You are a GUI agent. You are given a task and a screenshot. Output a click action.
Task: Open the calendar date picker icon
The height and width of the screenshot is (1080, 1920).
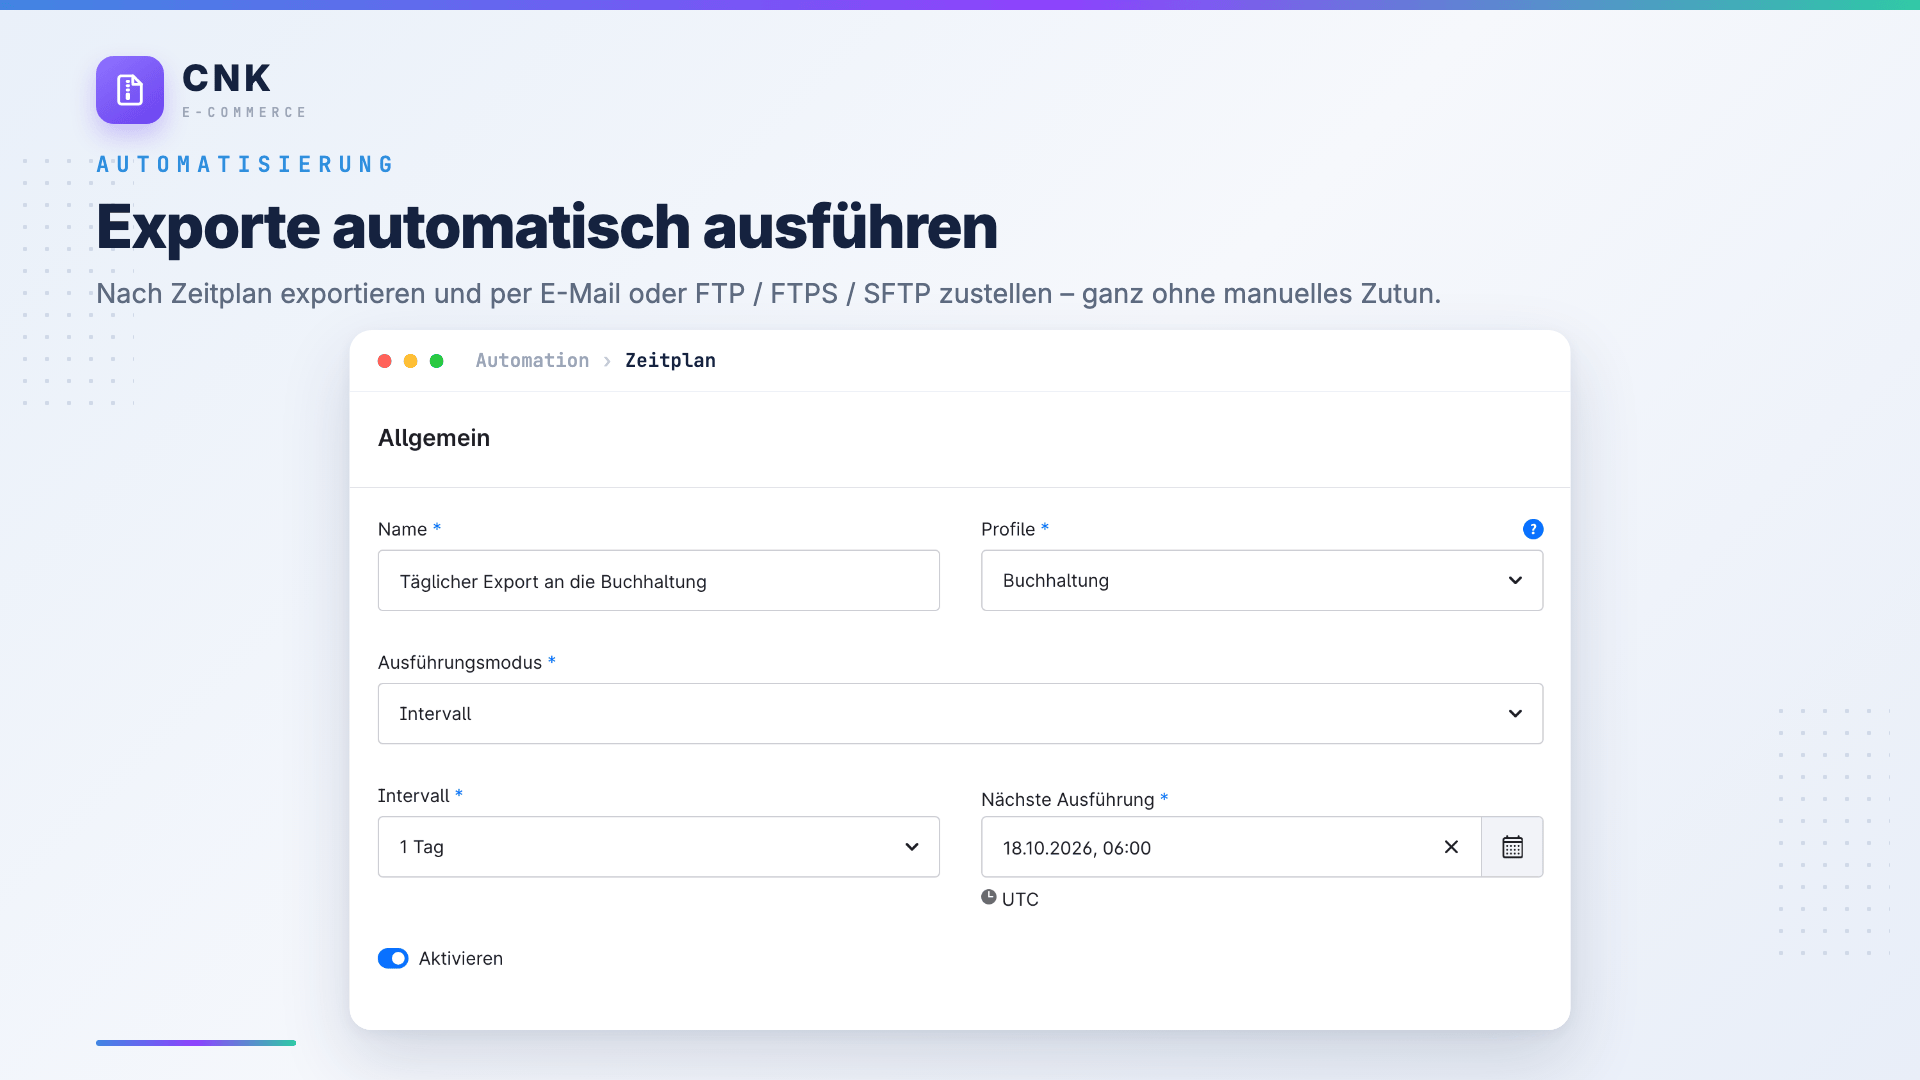click(1512, 847)
